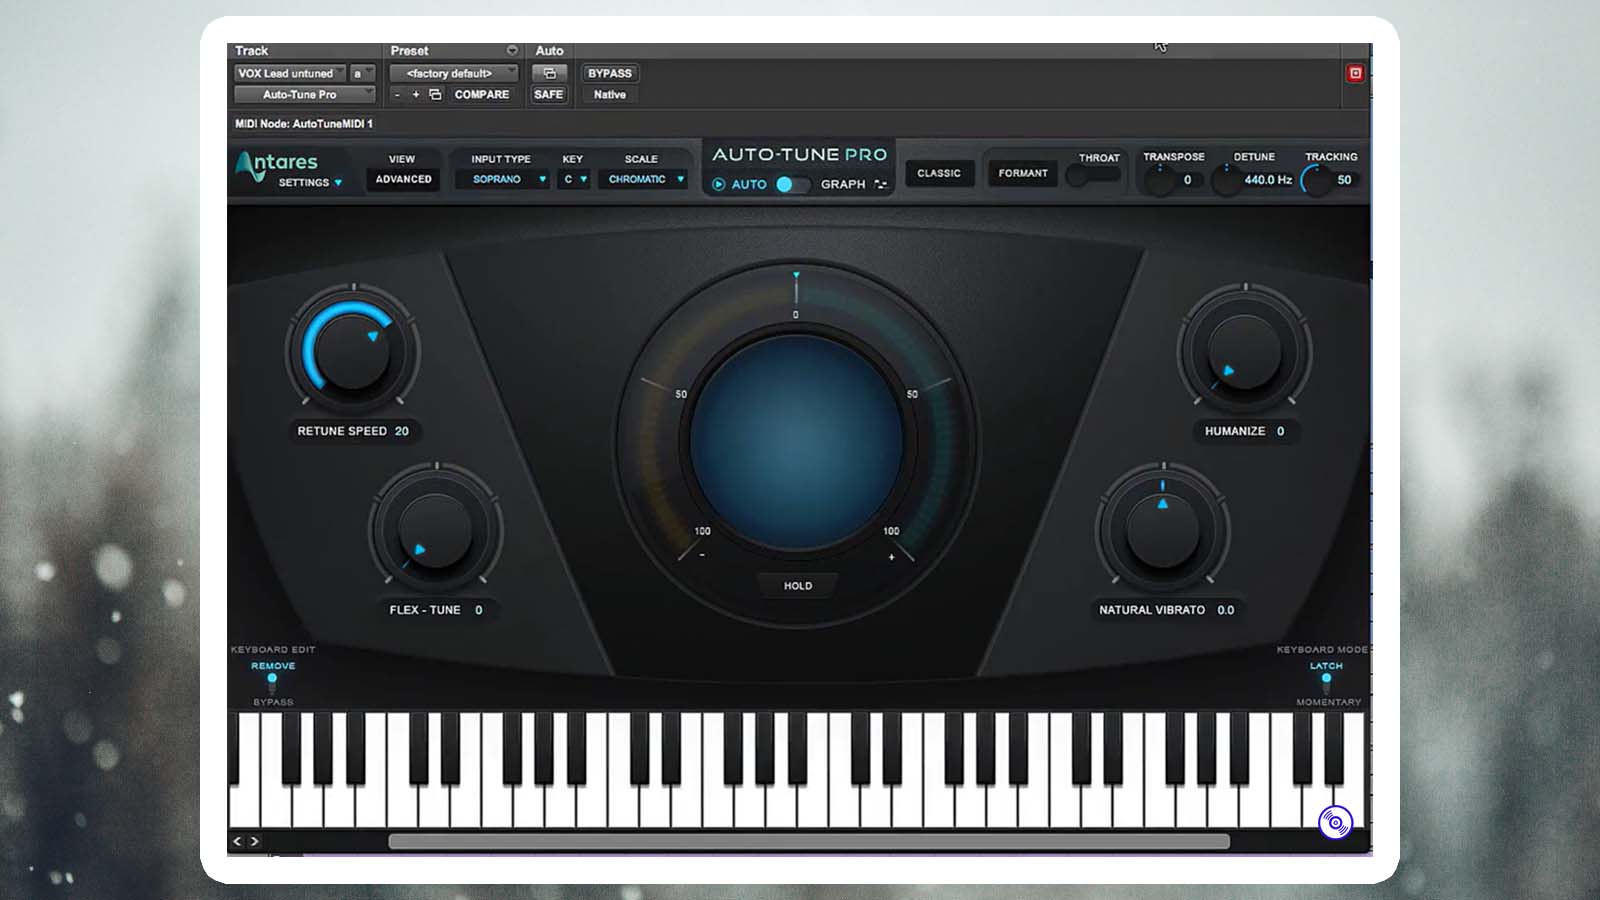Screen dimensions: 1600x900
Task: Enable Formant correction
Action: tap(1023, 173)
